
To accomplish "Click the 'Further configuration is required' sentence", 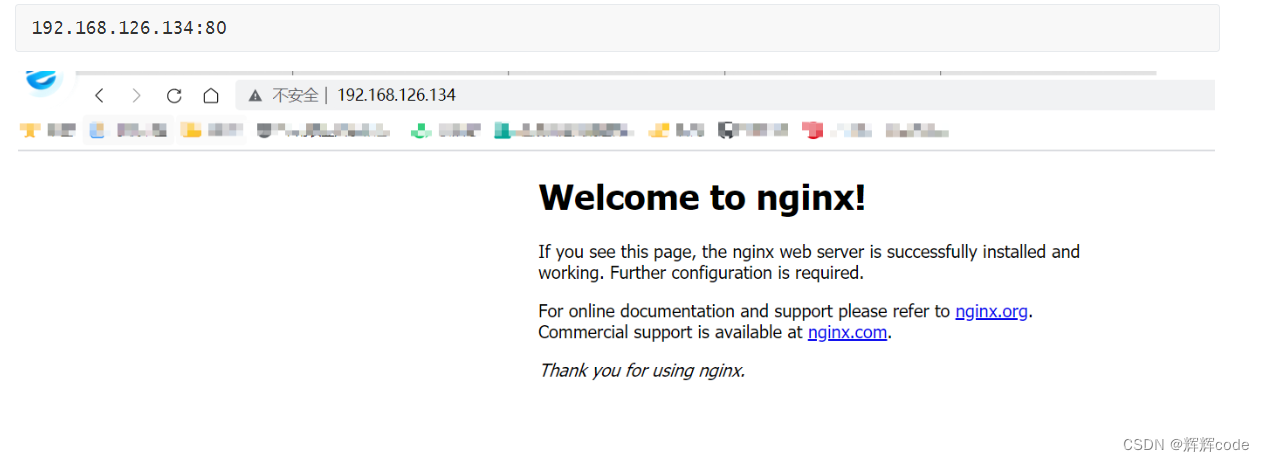I will click(x=736, y=273).
